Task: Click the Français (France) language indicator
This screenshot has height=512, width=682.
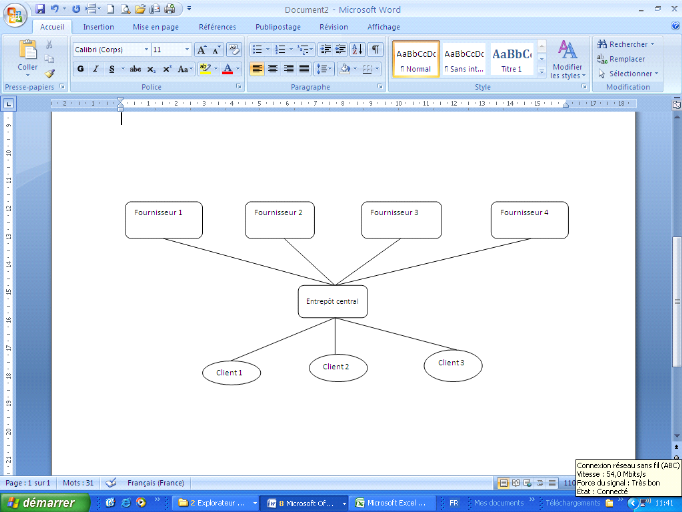Action: click(155, 483)
